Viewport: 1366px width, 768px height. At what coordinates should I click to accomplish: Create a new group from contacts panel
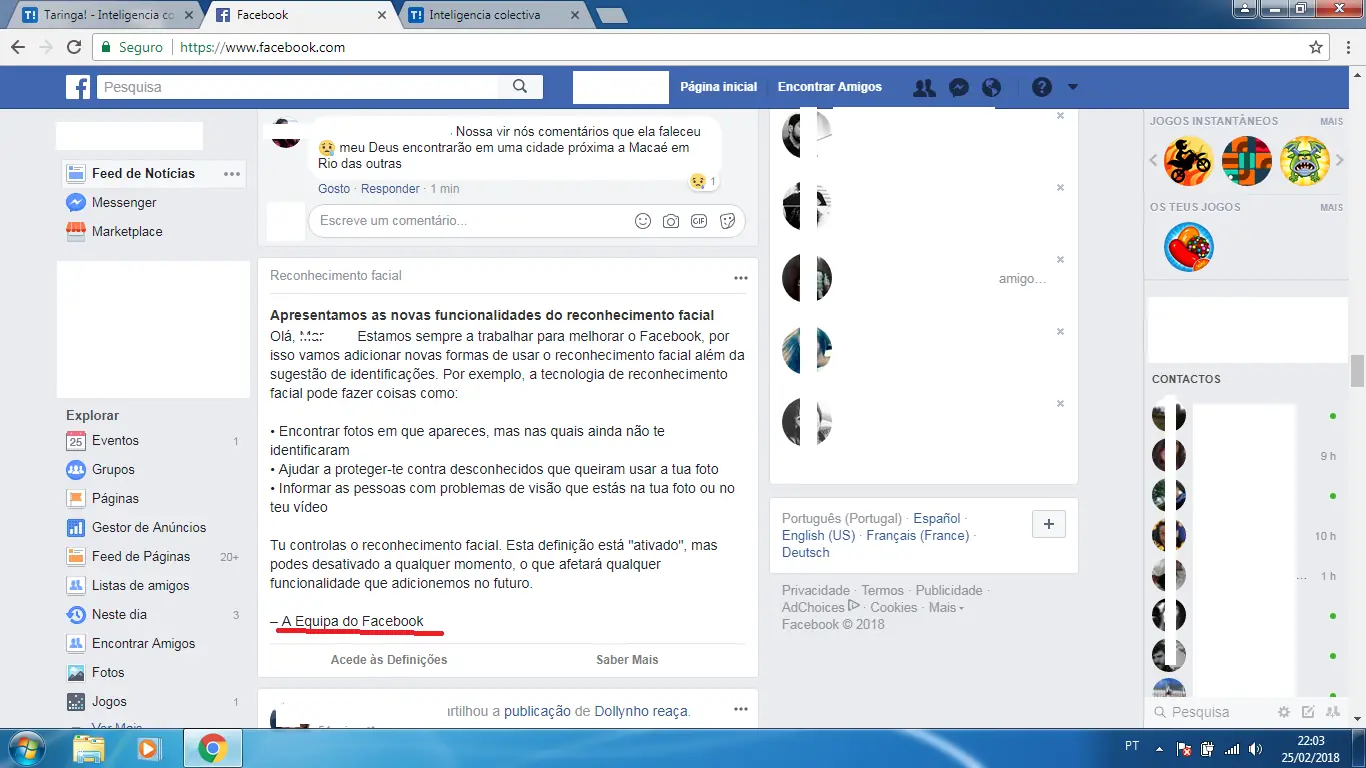click(1332, 712)
